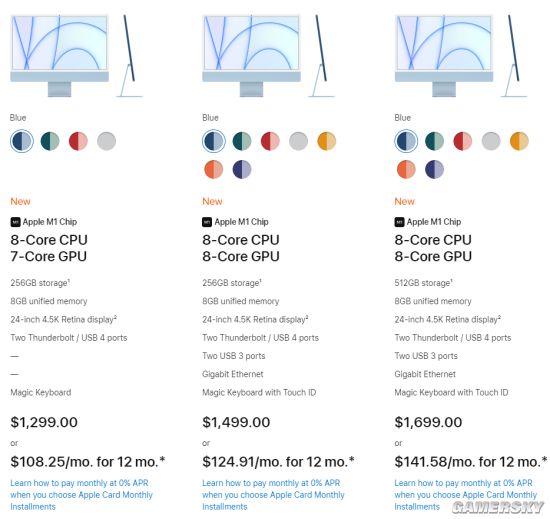Image resolution: width=550 pixels, height=519 pixels.
Task: Pick purple color for the $1,499 iMac
Action: coord(242,169)
